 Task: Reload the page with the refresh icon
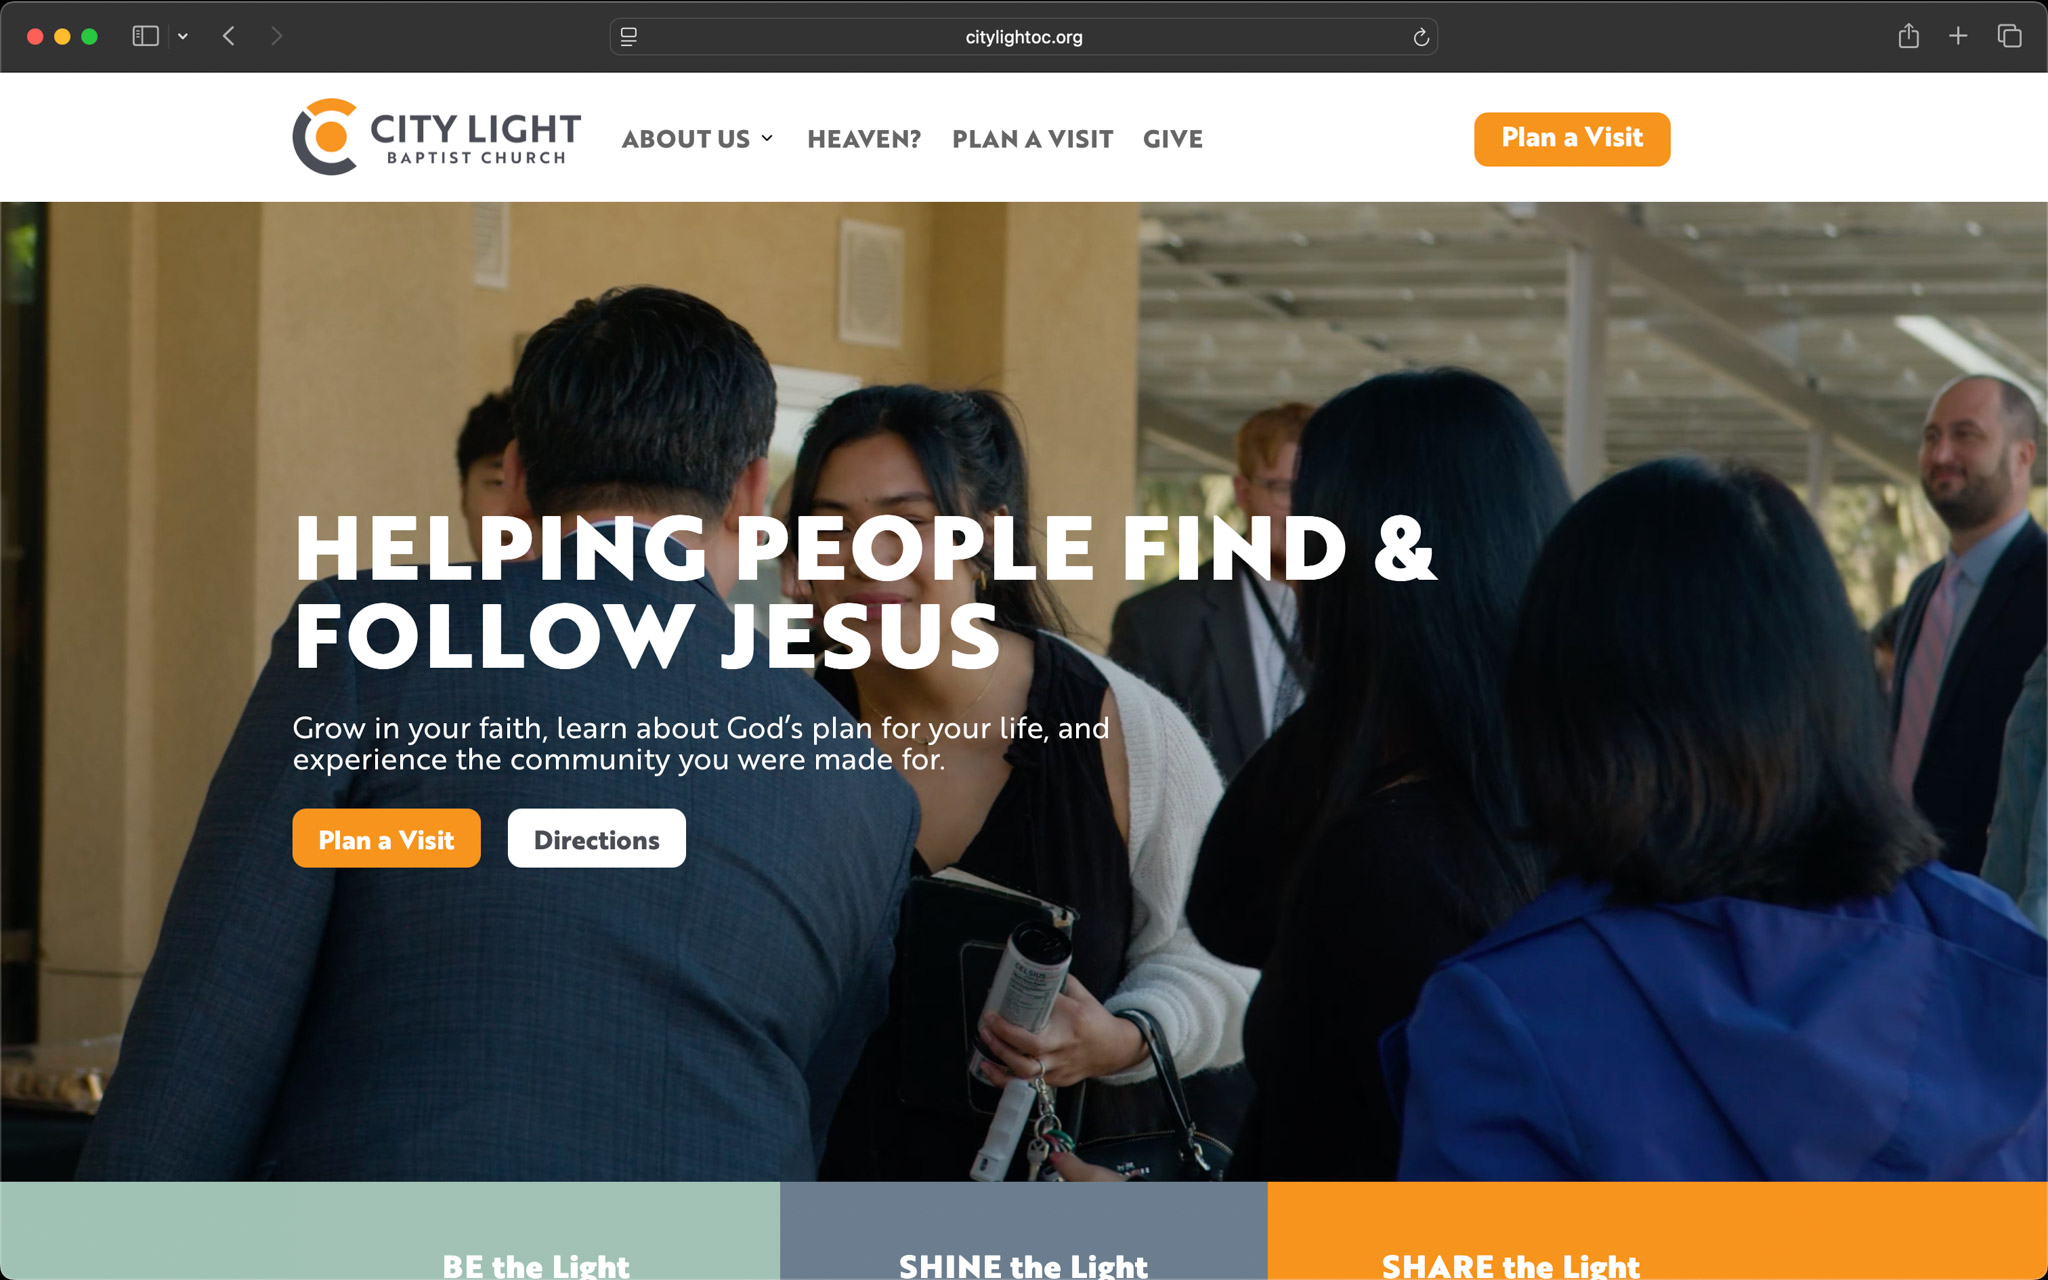coord(1420,37)
